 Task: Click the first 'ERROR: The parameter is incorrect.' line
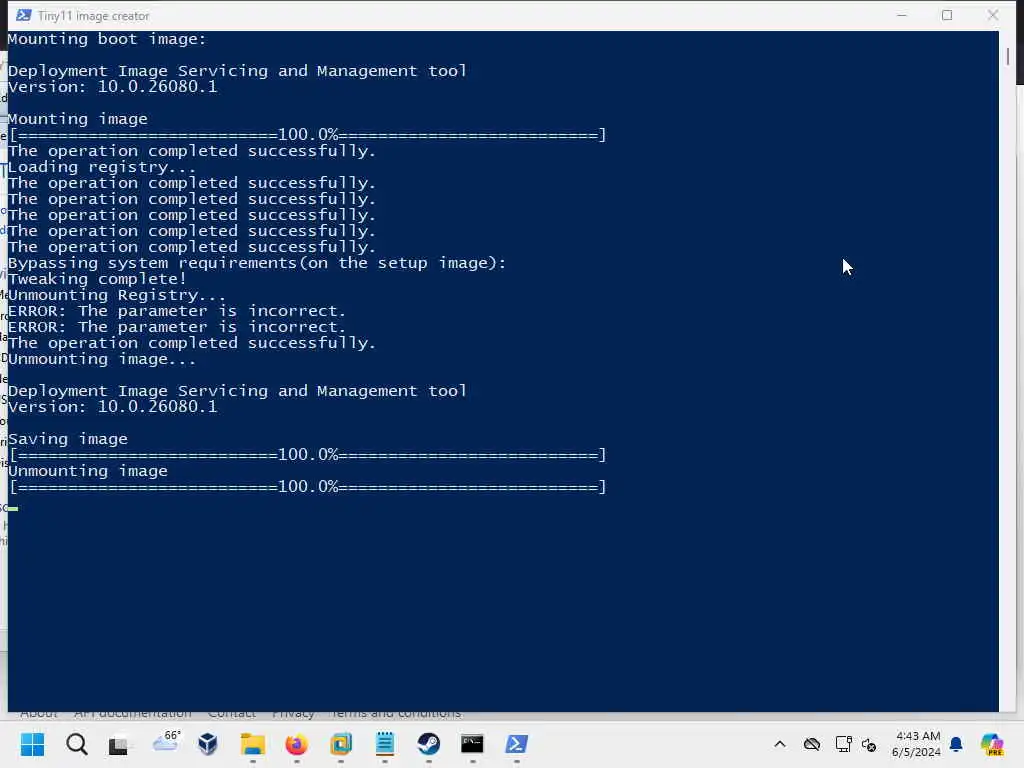pos(176,311)
